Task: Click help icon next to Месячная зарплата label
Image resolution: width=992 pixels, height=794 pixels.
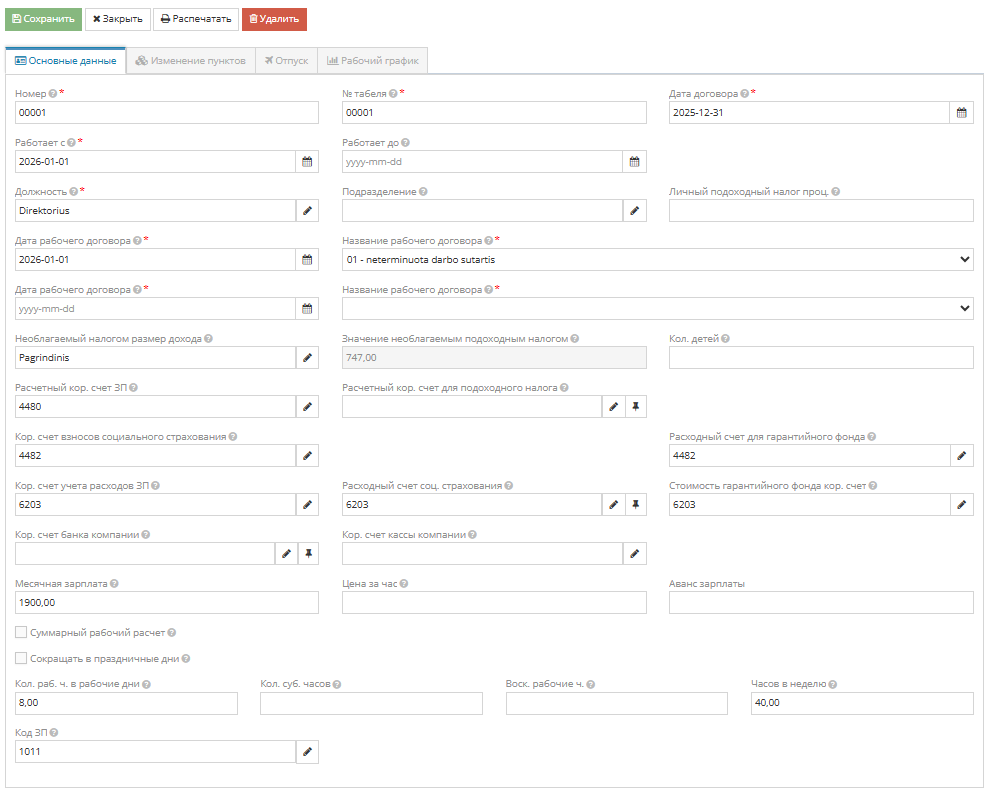Action: pos(114,584)
